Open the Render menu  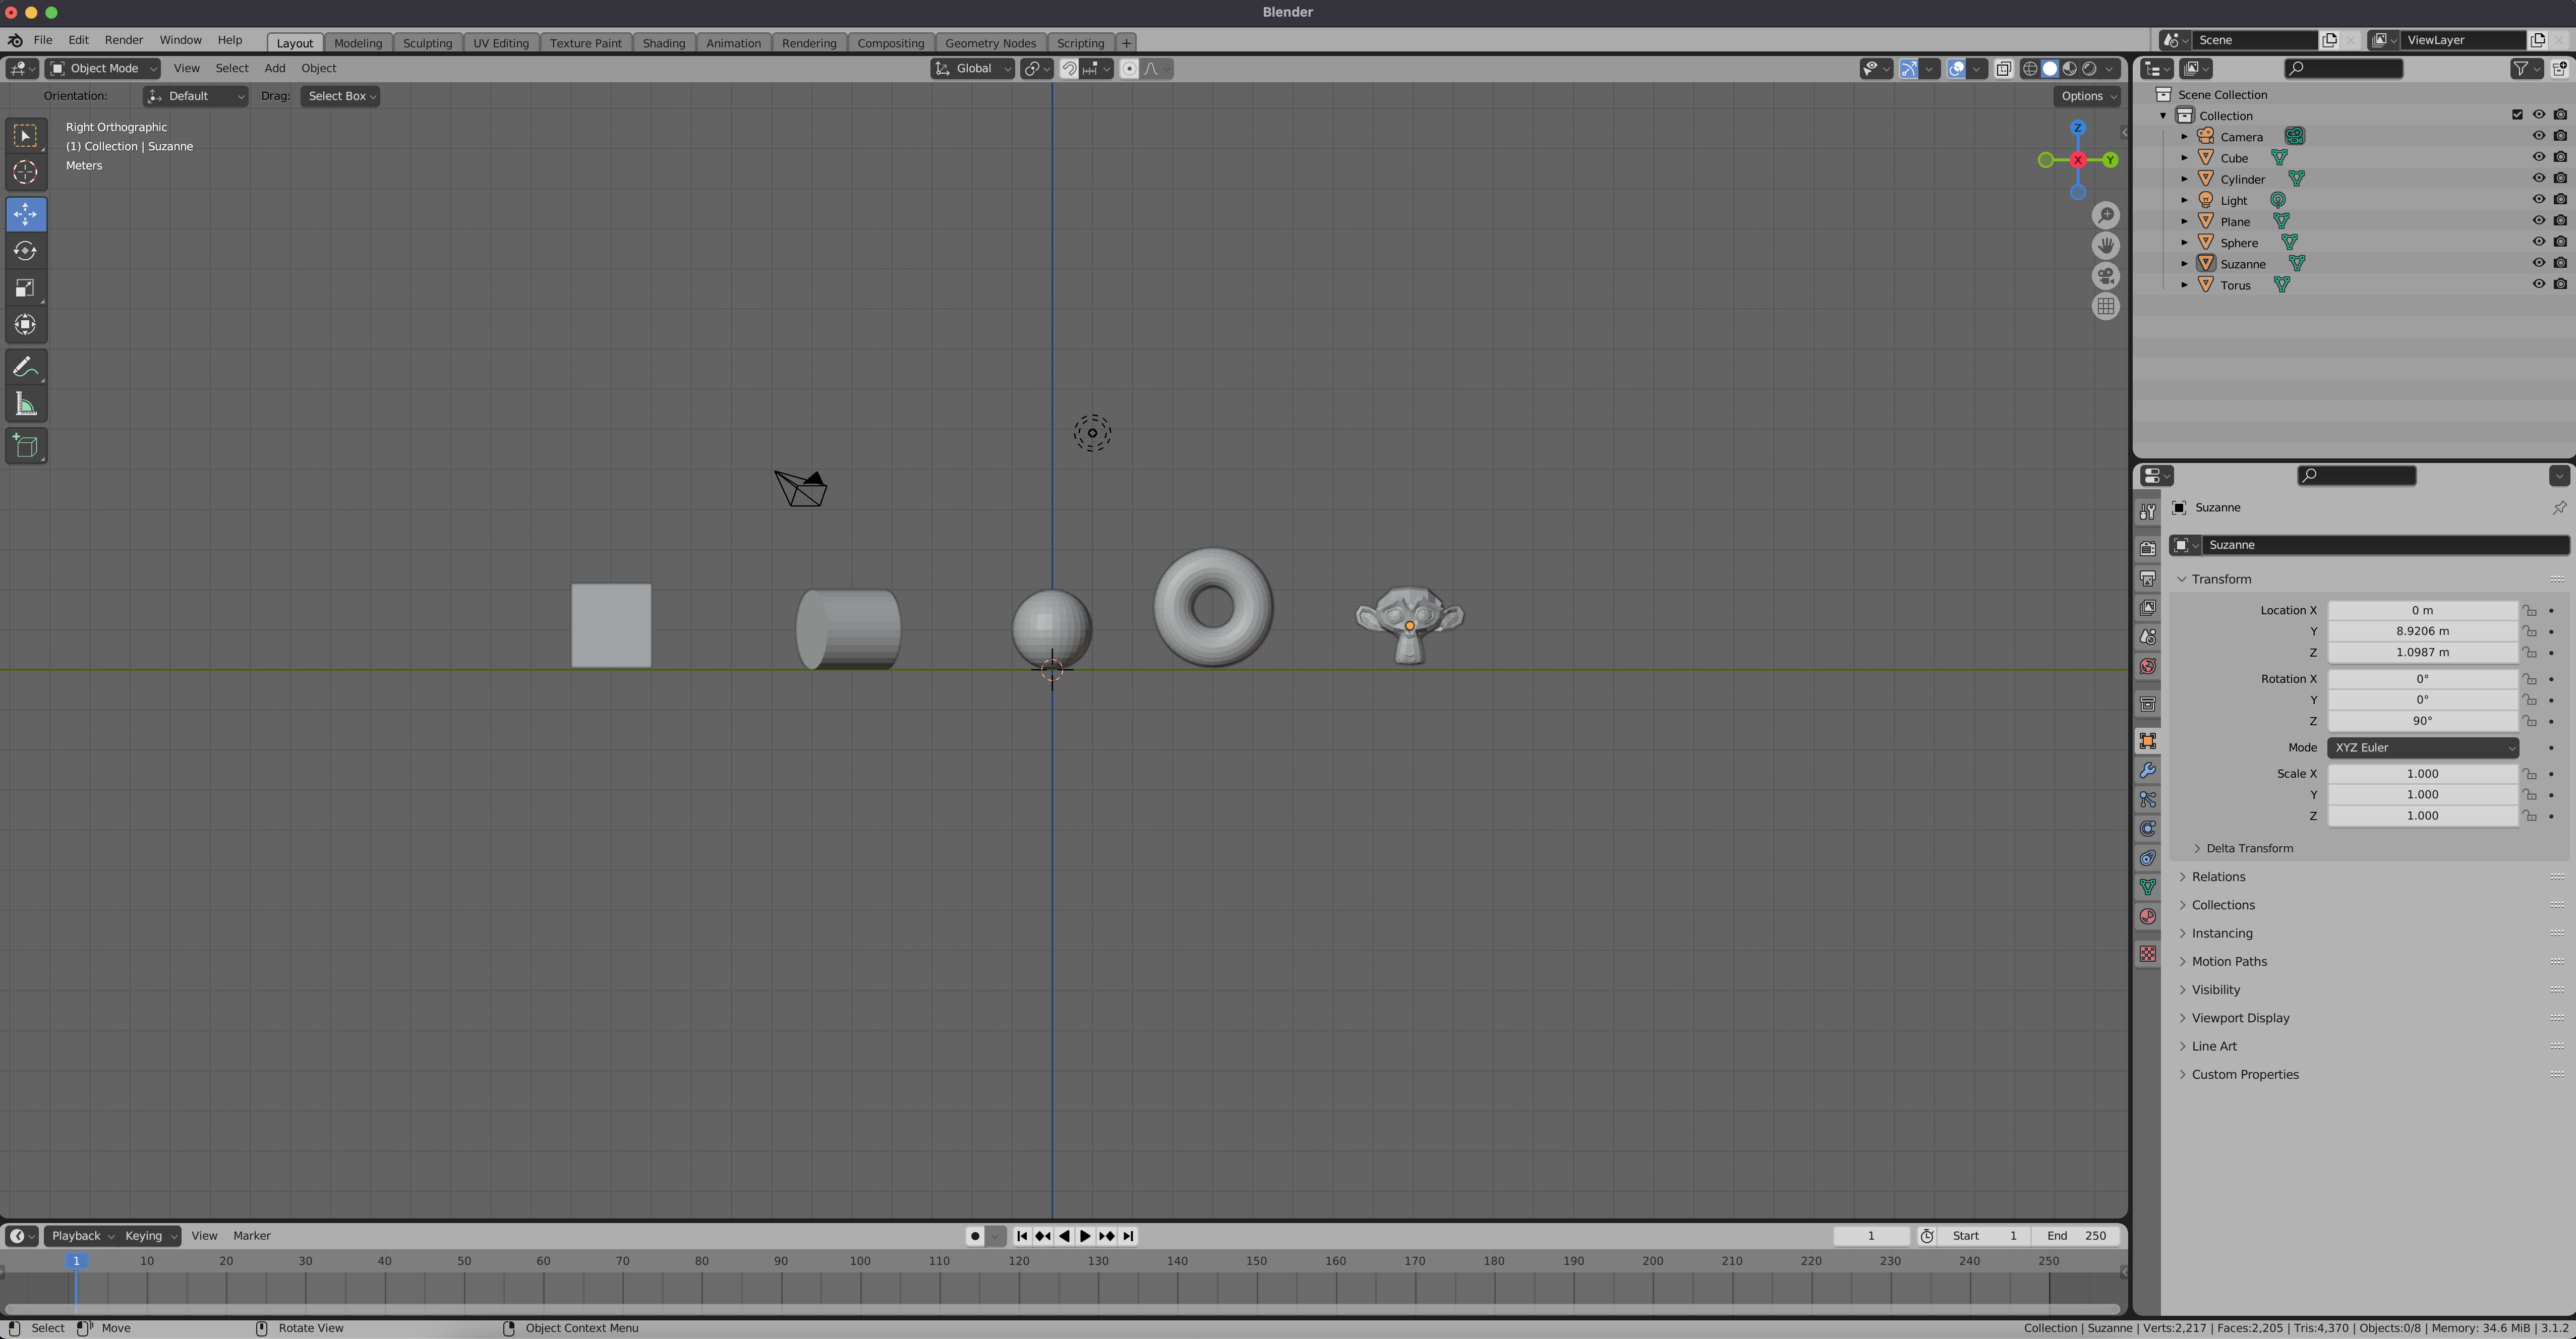(x=124, y=40)
